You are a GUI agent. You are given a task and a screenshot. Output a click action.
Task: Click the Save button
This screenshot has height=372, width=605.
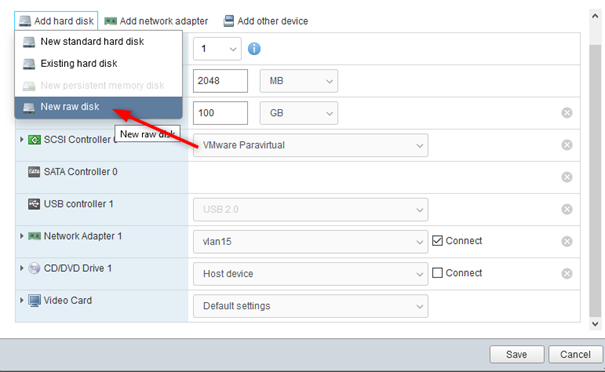click(x=517, y=354)
